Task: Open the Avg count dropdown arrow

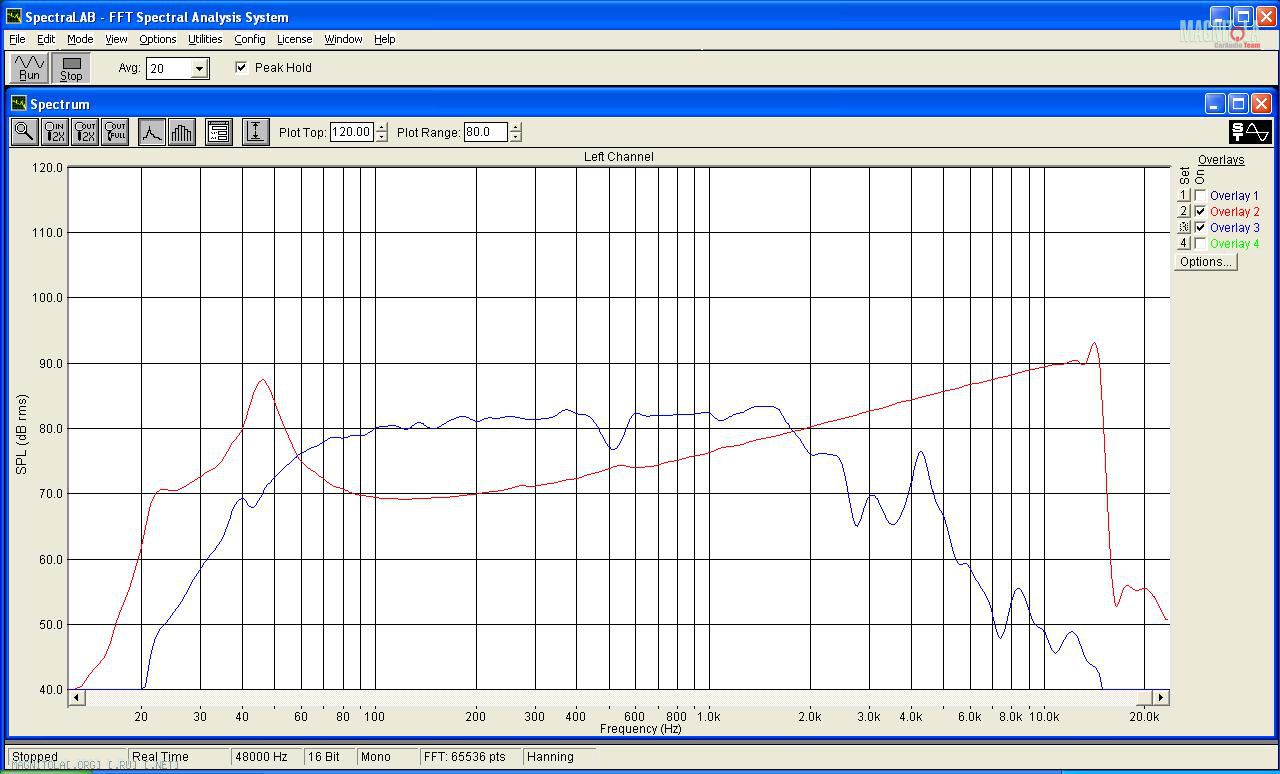Action: 199,68
